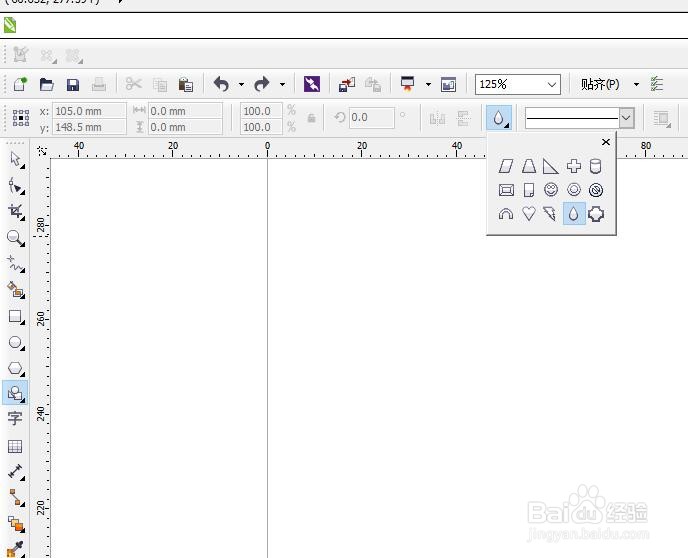The width and height of the screenshot is (688, 558).
Task: Select the Zoom magnifier tool
Action: point(16,238)
